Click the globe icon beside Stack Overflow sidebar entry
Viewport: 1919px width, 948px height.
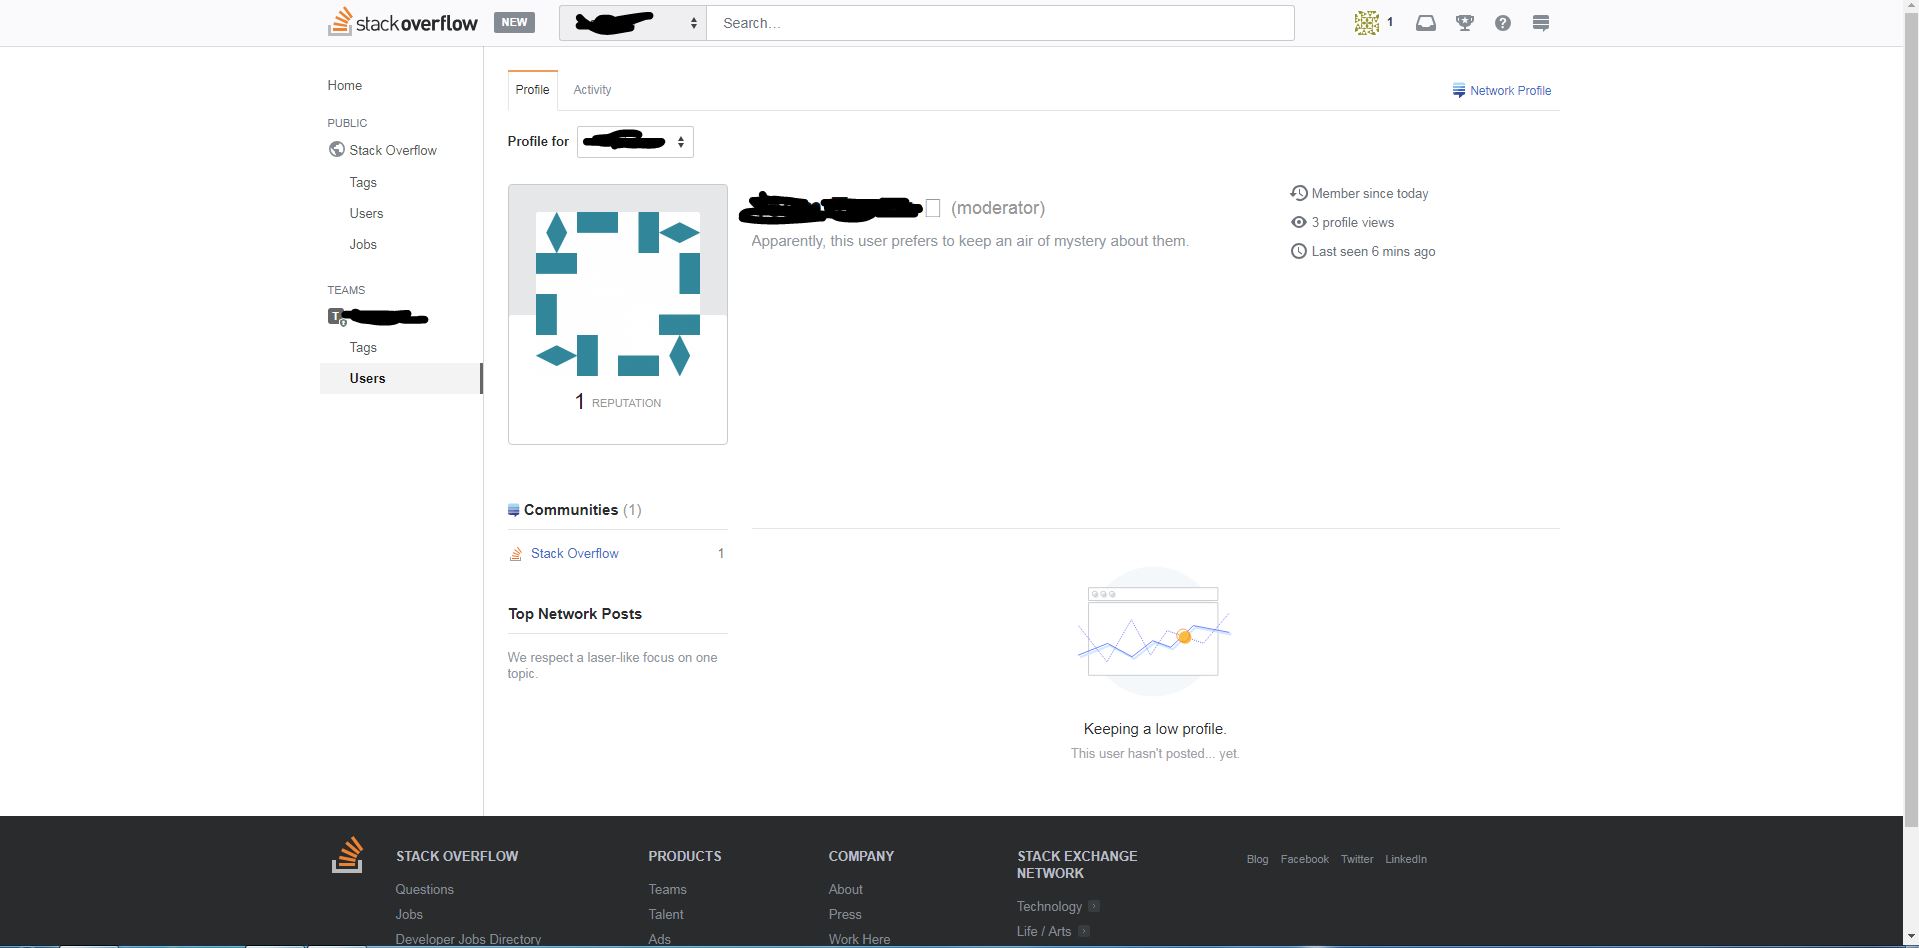point(336,149)
